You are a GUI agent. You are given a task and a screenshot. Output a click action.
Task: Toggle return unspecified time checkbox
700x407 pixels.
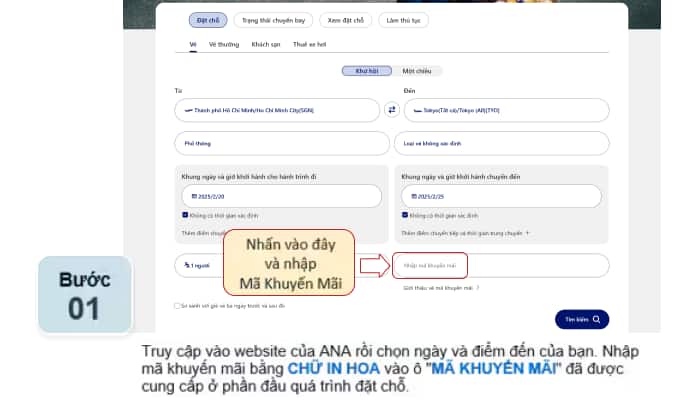(404, 215)
